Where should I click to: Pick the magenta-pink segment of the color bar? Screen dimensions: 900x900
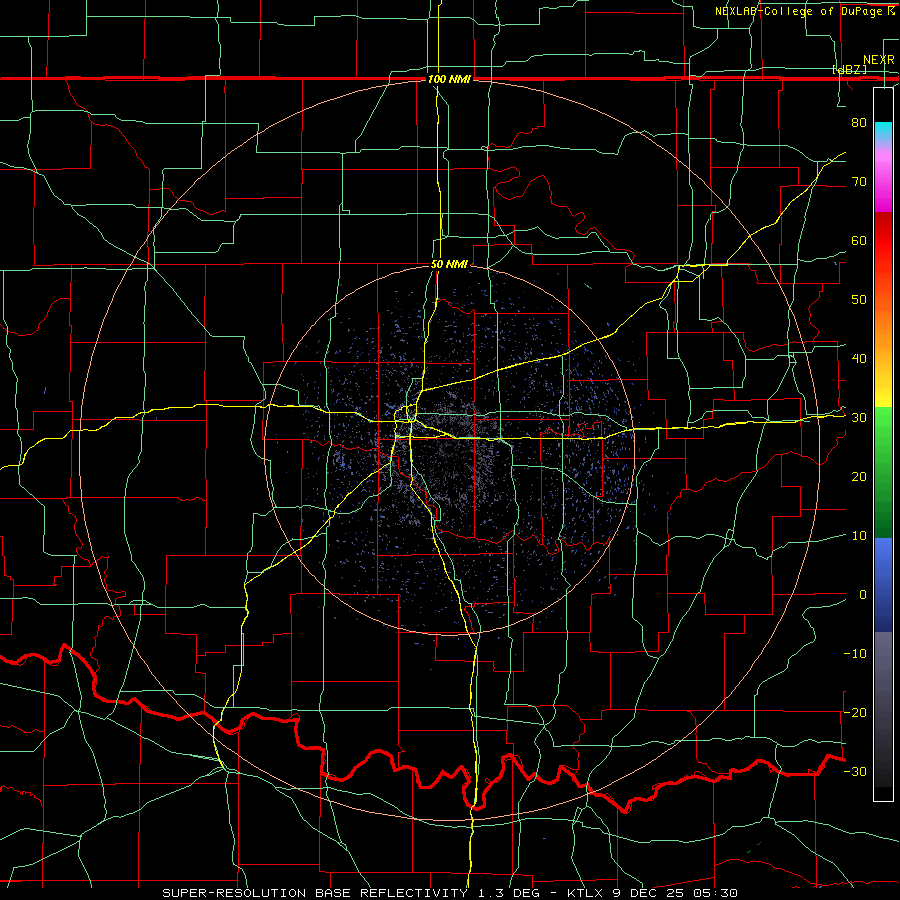pyautogui.click(x=883, y=178)
